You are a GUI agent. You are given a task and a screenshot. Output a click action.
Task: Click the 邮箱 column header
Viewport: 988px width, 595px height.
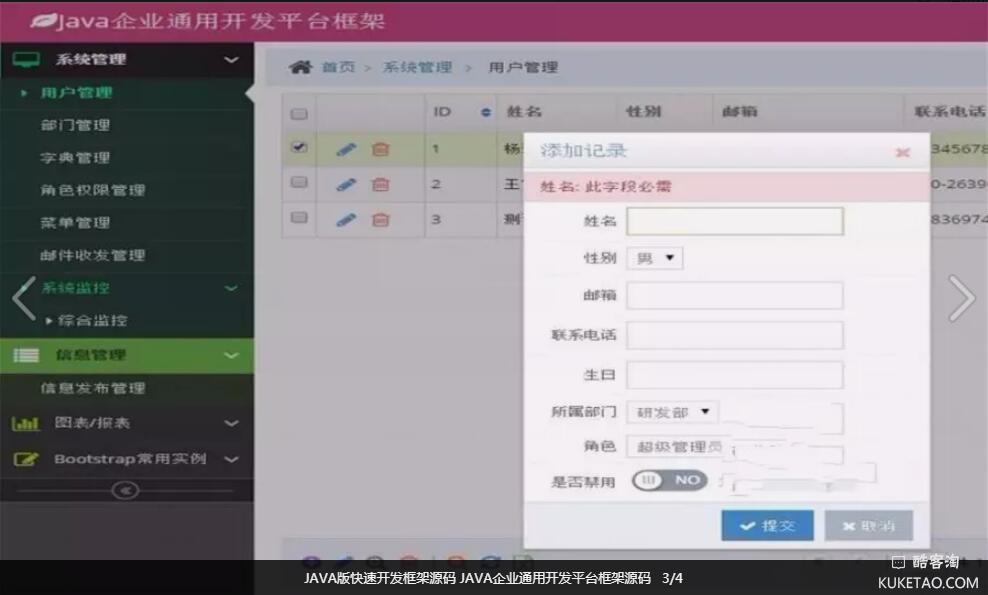coord(740,112)
